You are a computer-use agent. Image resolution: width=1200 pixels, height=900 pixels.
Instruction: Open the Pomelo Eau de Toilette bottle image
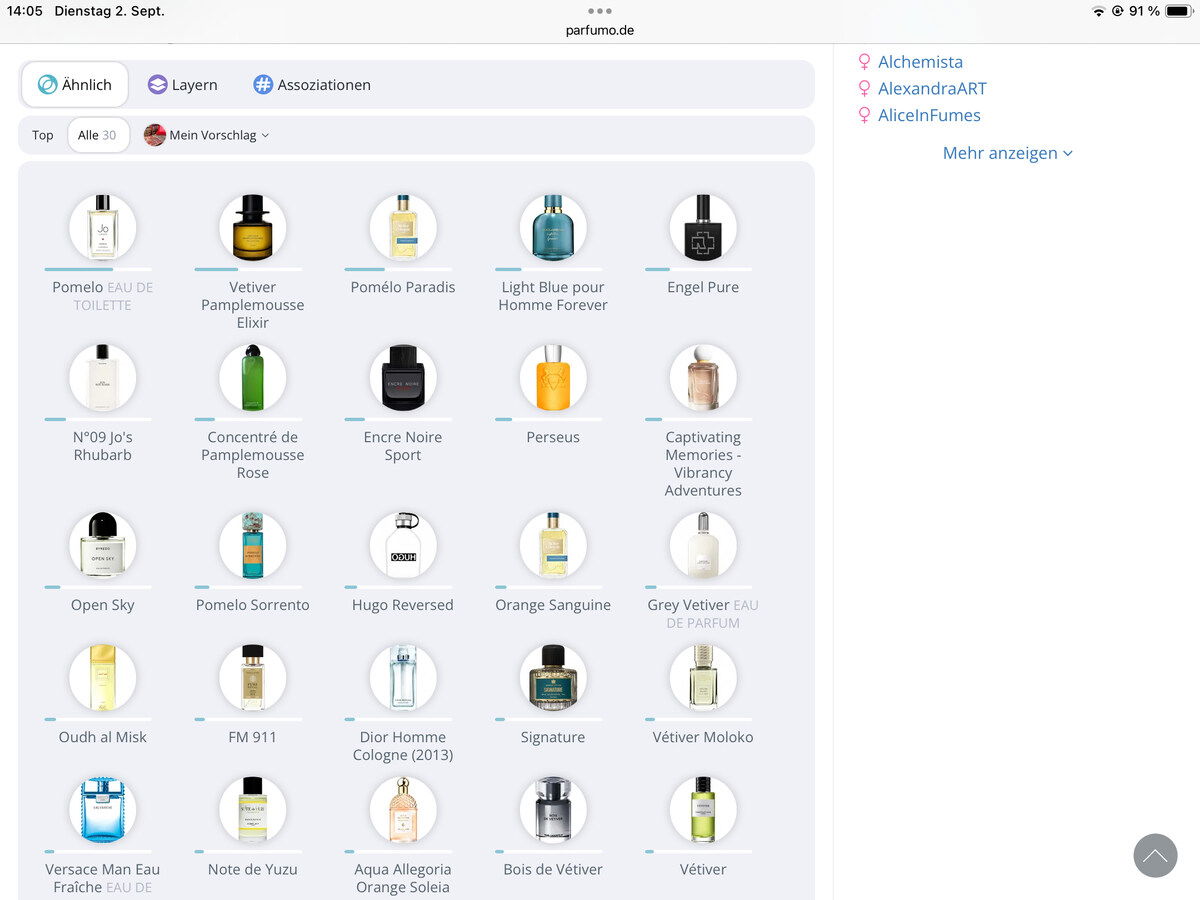[103, 228]
